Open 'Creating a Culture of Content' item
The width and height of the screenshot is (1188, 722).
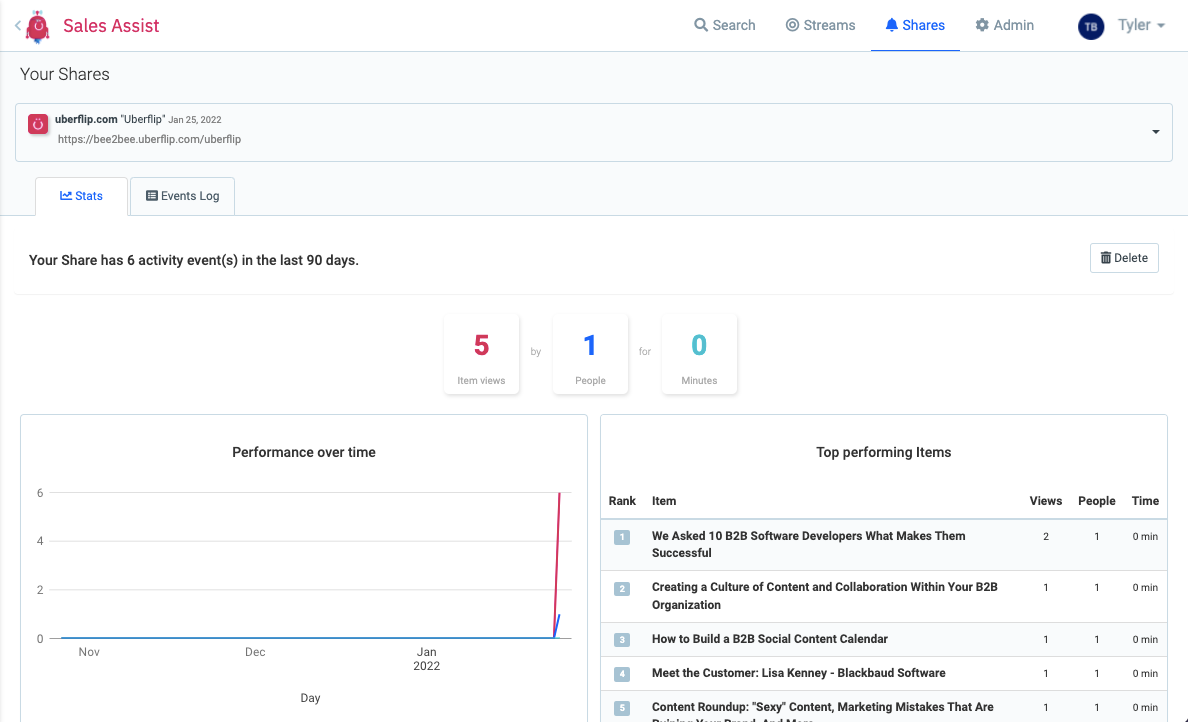[824, 595]
